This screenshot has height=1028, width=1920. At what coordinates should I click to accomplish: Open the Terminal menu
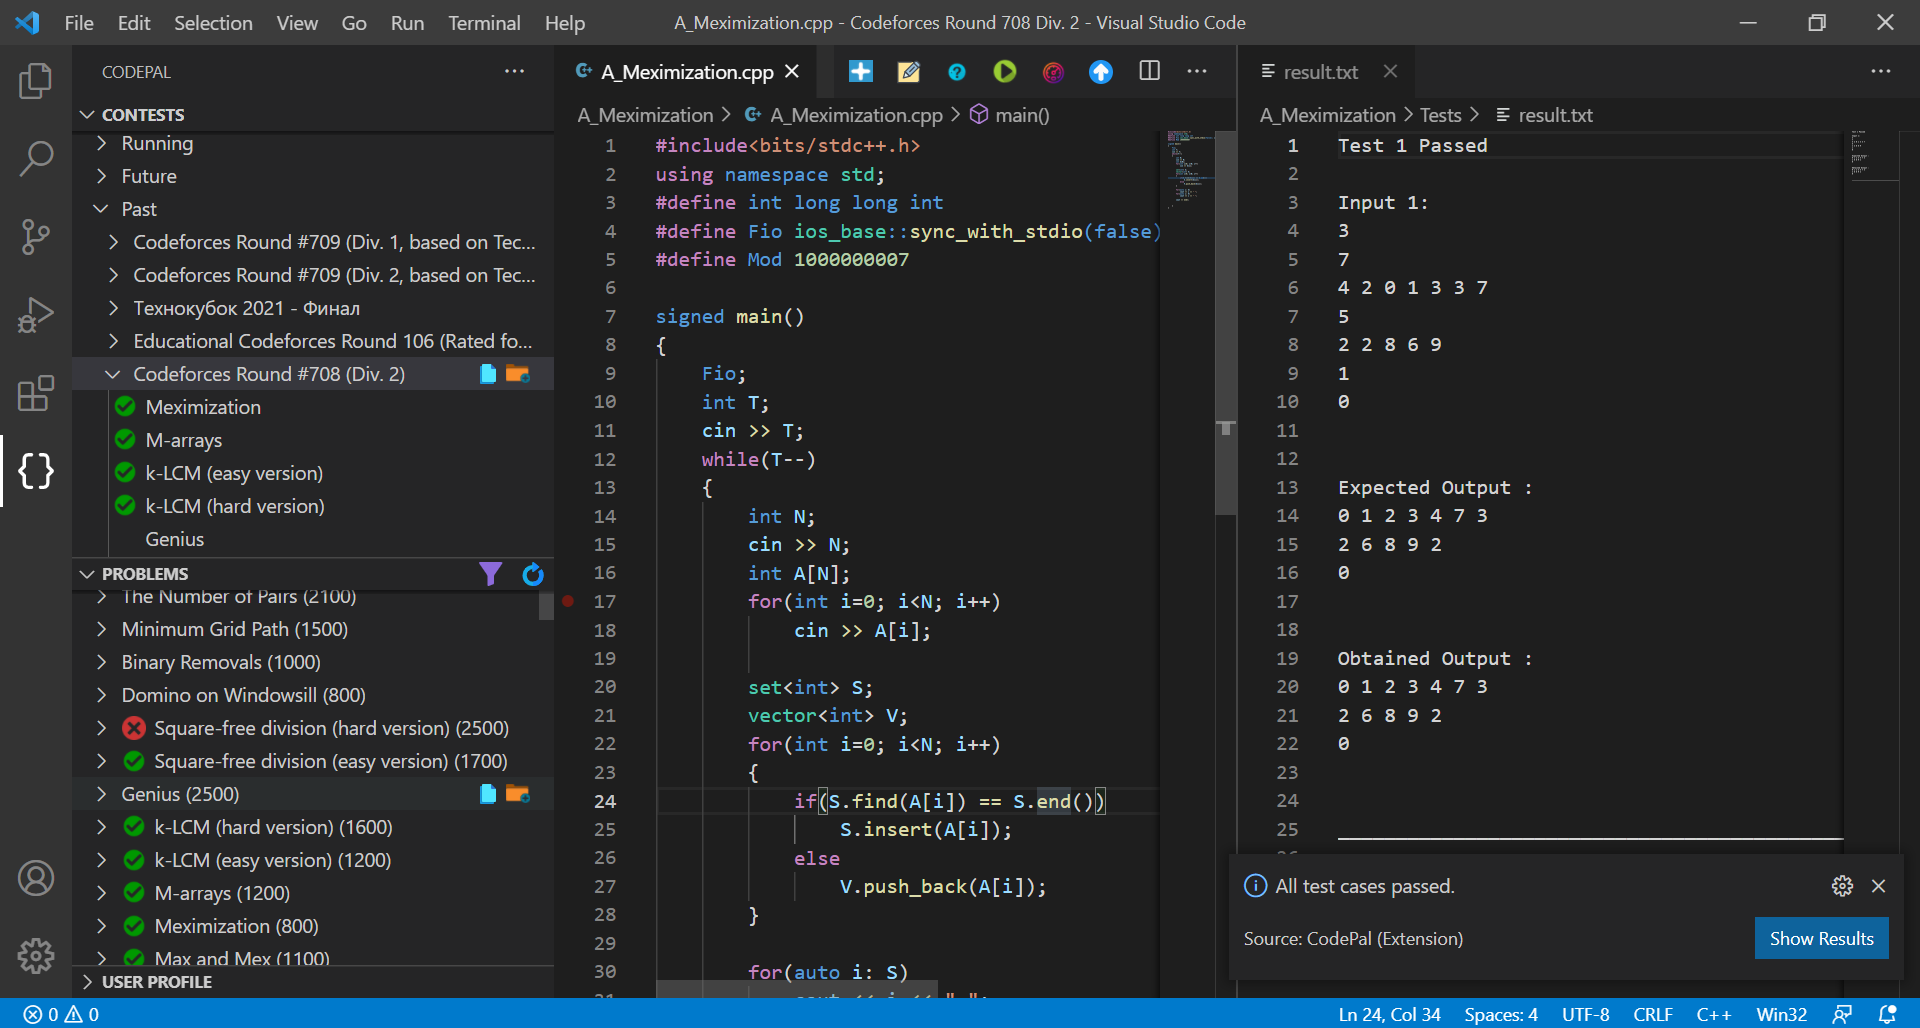(x=484, y=22)
